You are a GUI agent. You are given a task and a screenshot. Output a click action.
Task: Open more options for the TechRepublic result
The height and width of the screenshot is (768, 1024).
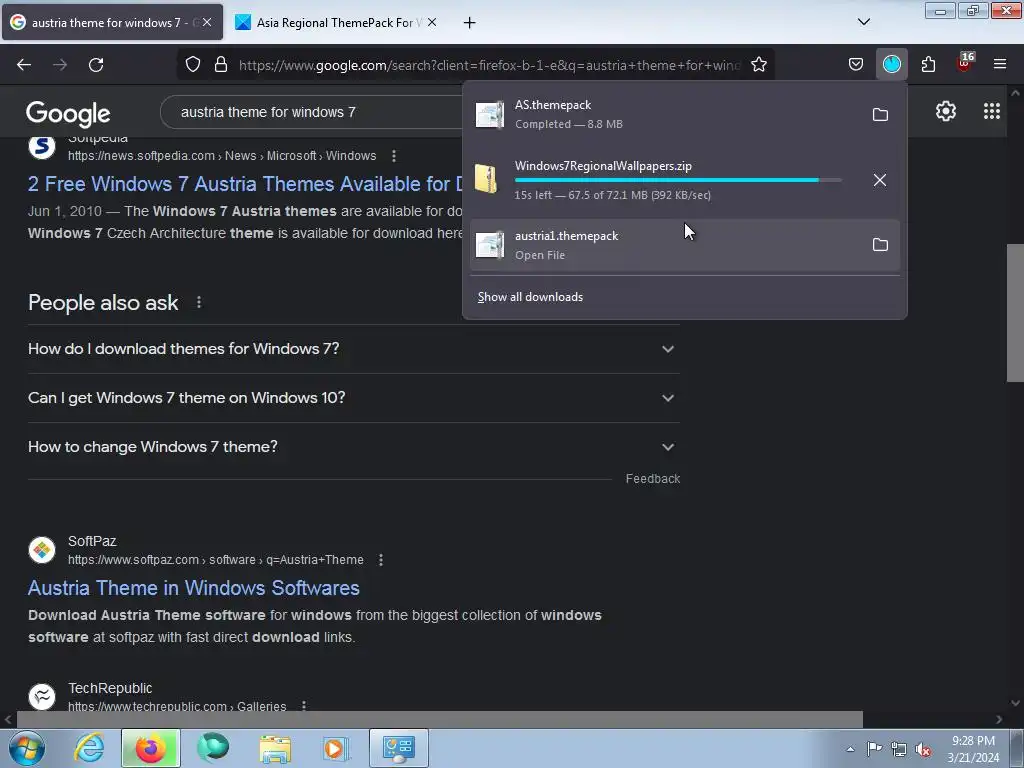304,706
